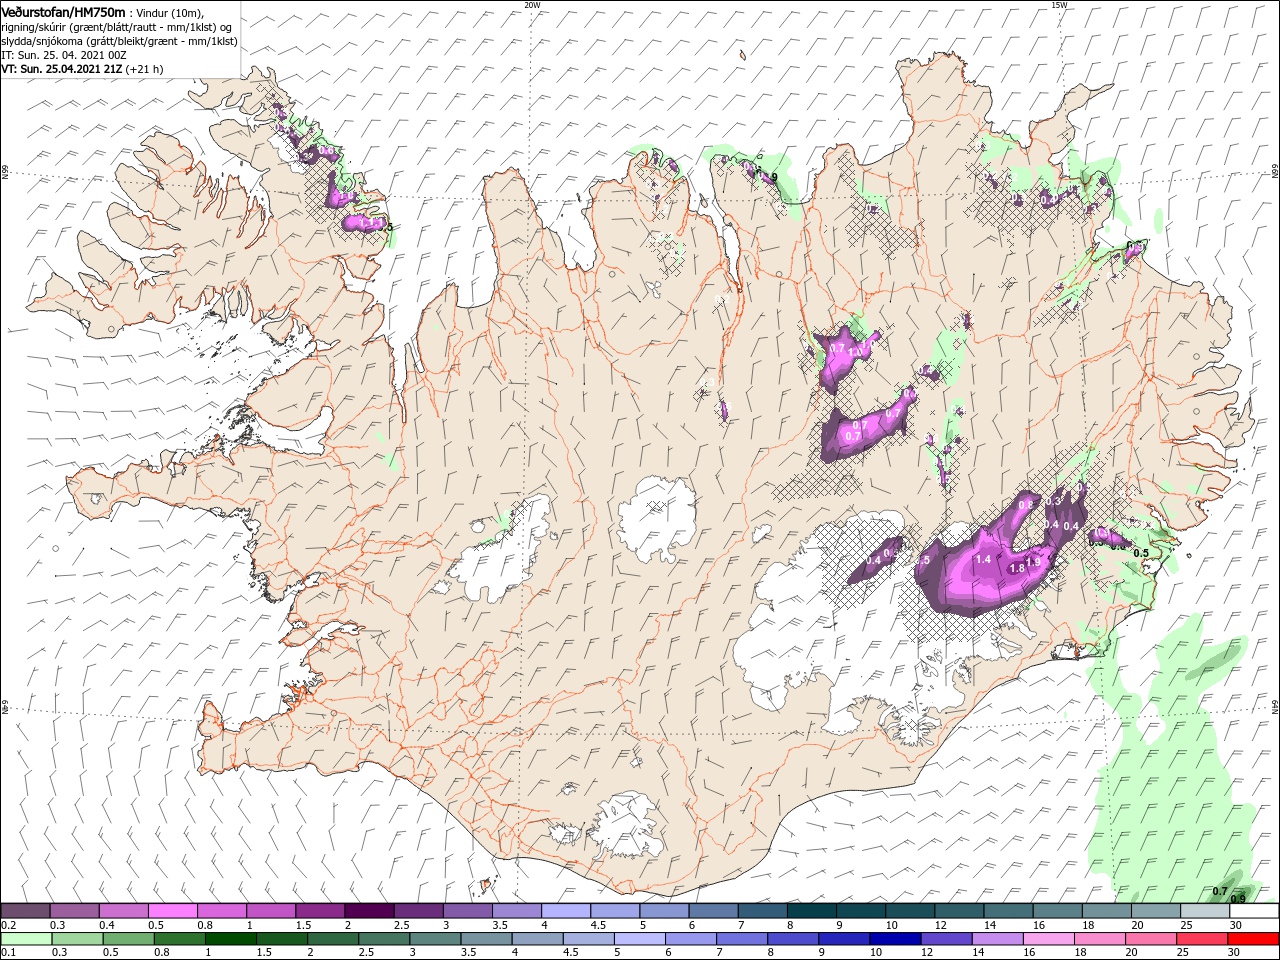Select the VT: Sun. 25.04.2021 21Z line

[x=82, y=70]
